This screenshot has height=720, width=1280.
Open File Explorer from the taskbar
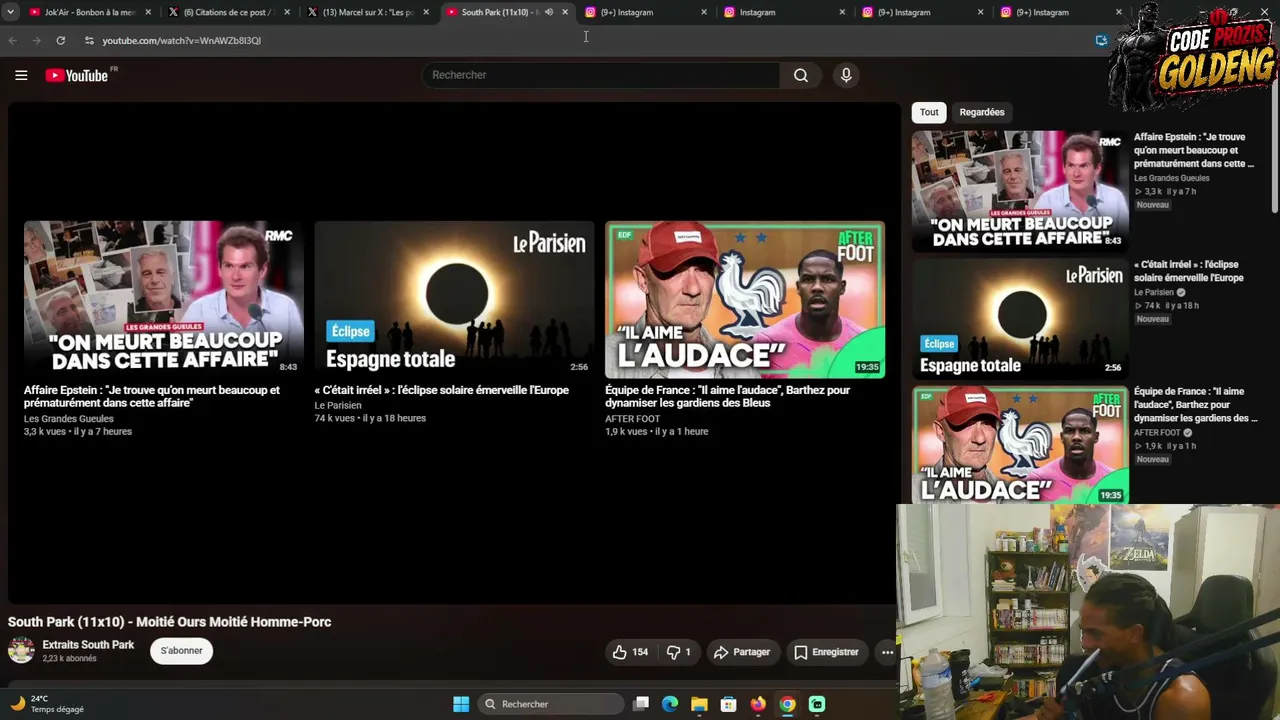coord(699,704)
